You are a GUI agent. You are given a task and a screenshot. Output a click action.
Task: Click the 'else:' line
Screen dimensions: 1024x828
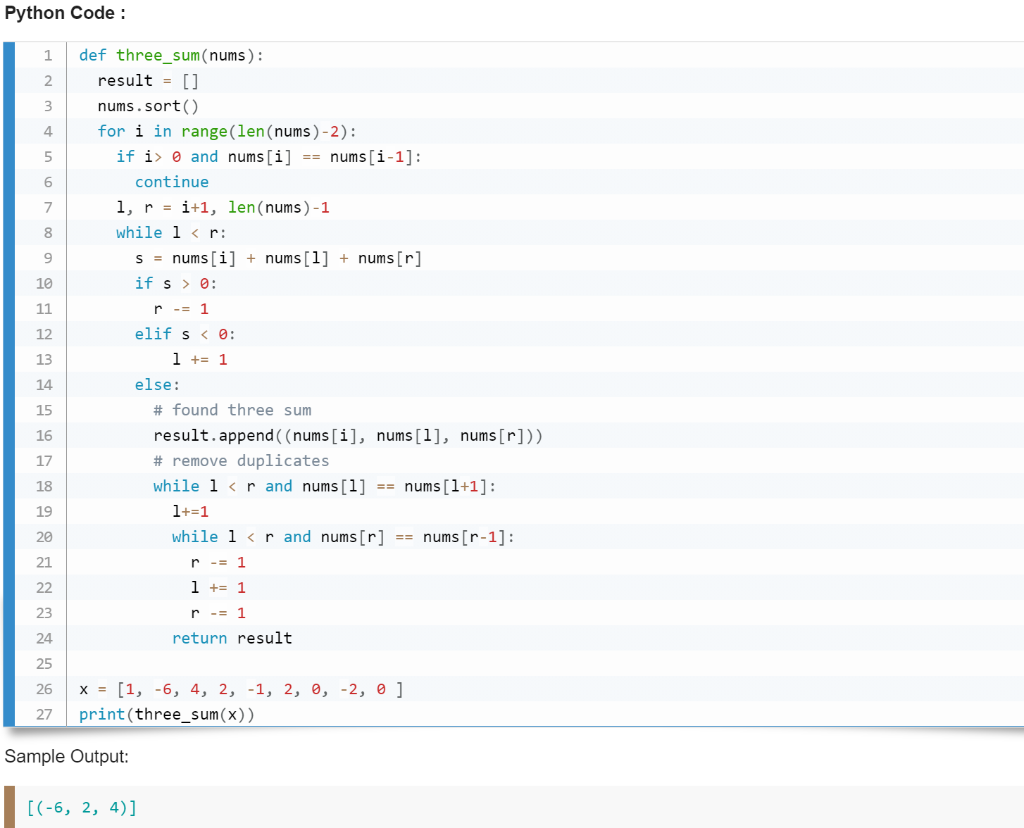(x=157, y=385)
